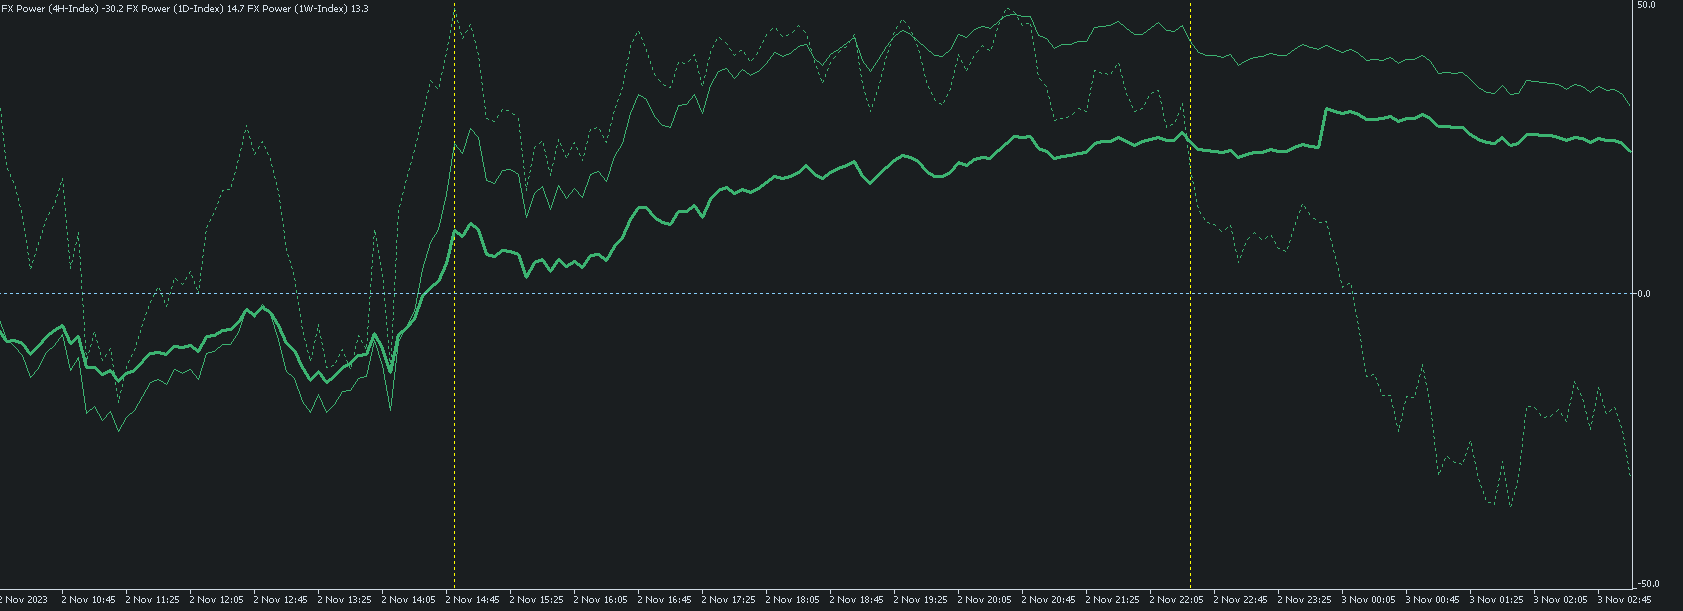The width and height of the screenshot is (1683, 611).
Task: Click the 2 Nov 18:45 time label
Action: point(856,600)
